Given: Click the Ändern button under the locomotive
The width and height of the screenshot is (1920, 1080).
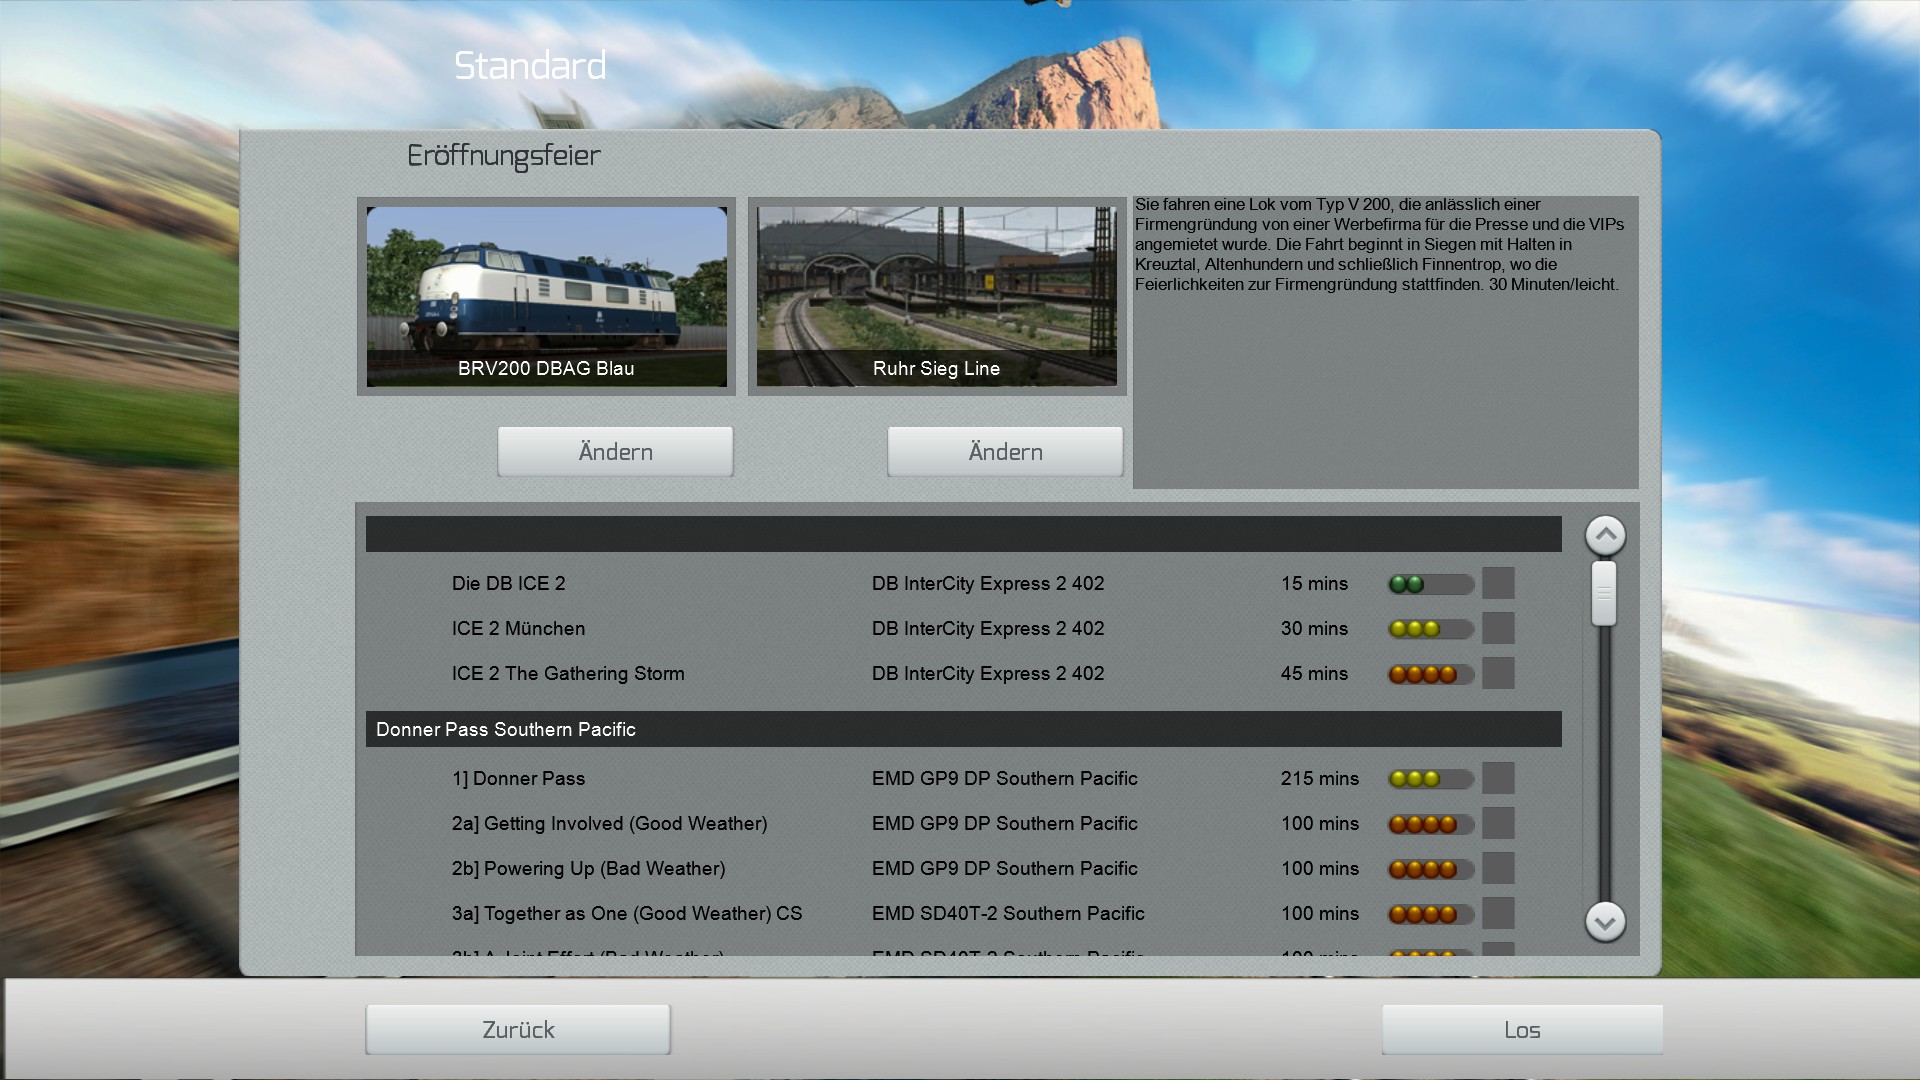Looking at the screenshot, I should [615, 452].
